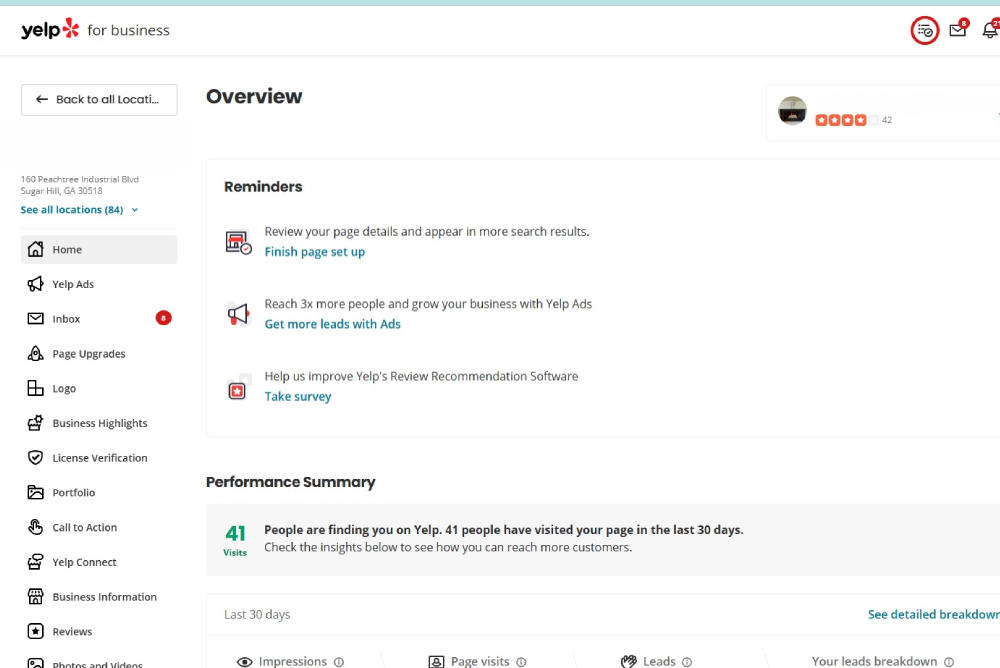Click the info icon next to Impressions
The image size is (1000, 668).
pos(339,662)
